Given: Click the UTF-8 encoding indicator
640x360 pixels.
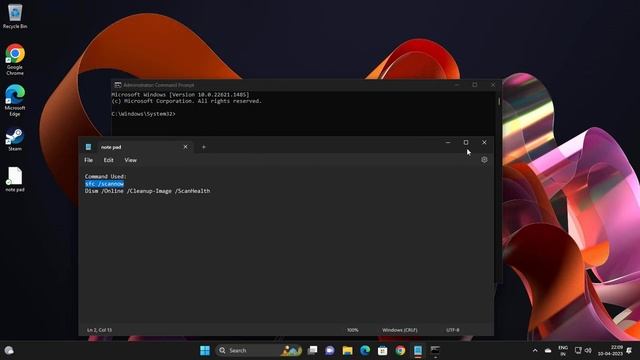Looking at the screenshot, I should [x=453, y=330].
